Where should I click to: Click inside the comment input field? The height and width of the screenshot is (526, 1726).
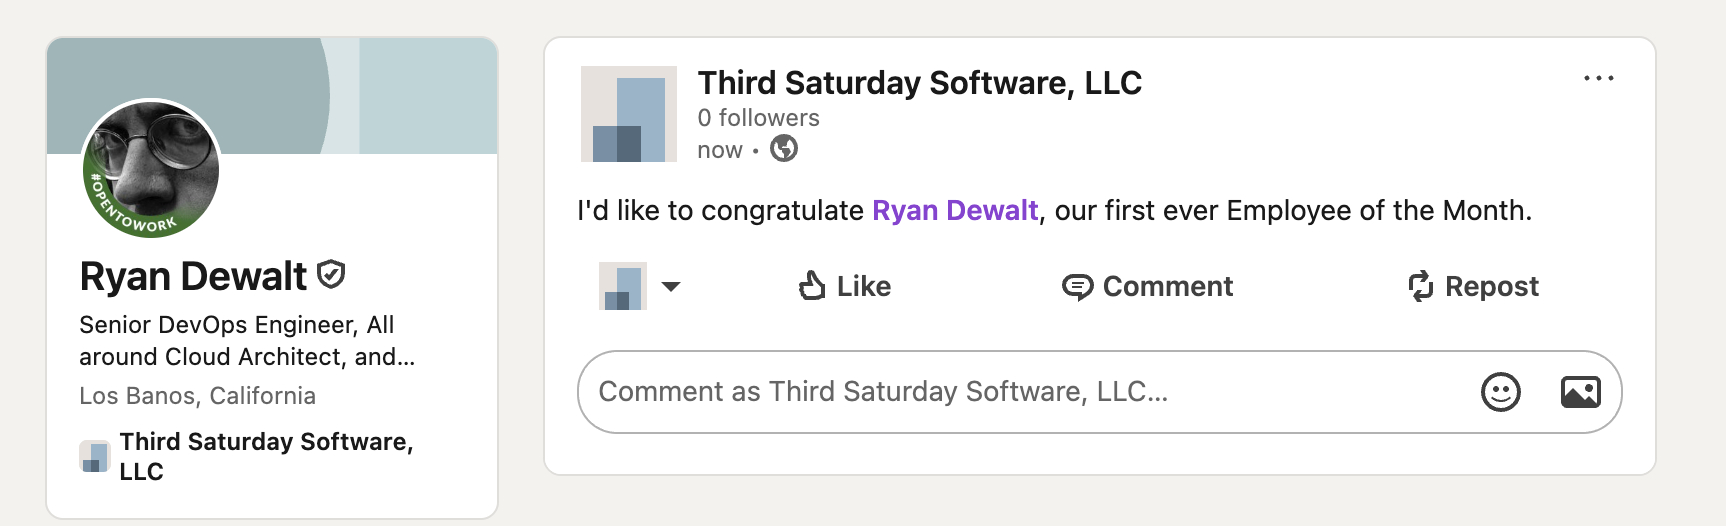click(x=1000, y=392)
